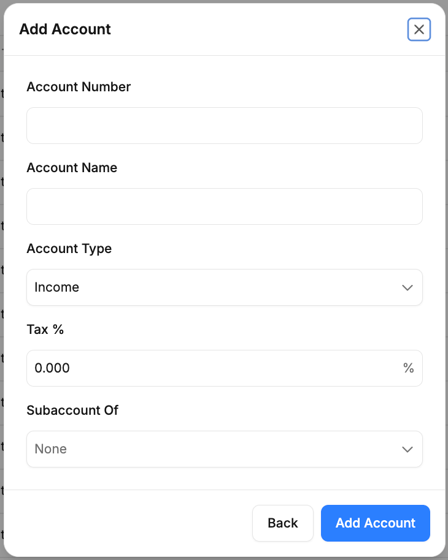Image resolution: width=448 pixels, height=560 pixels.
Task: Submit with the blue Add Account button
Action: 375,523
